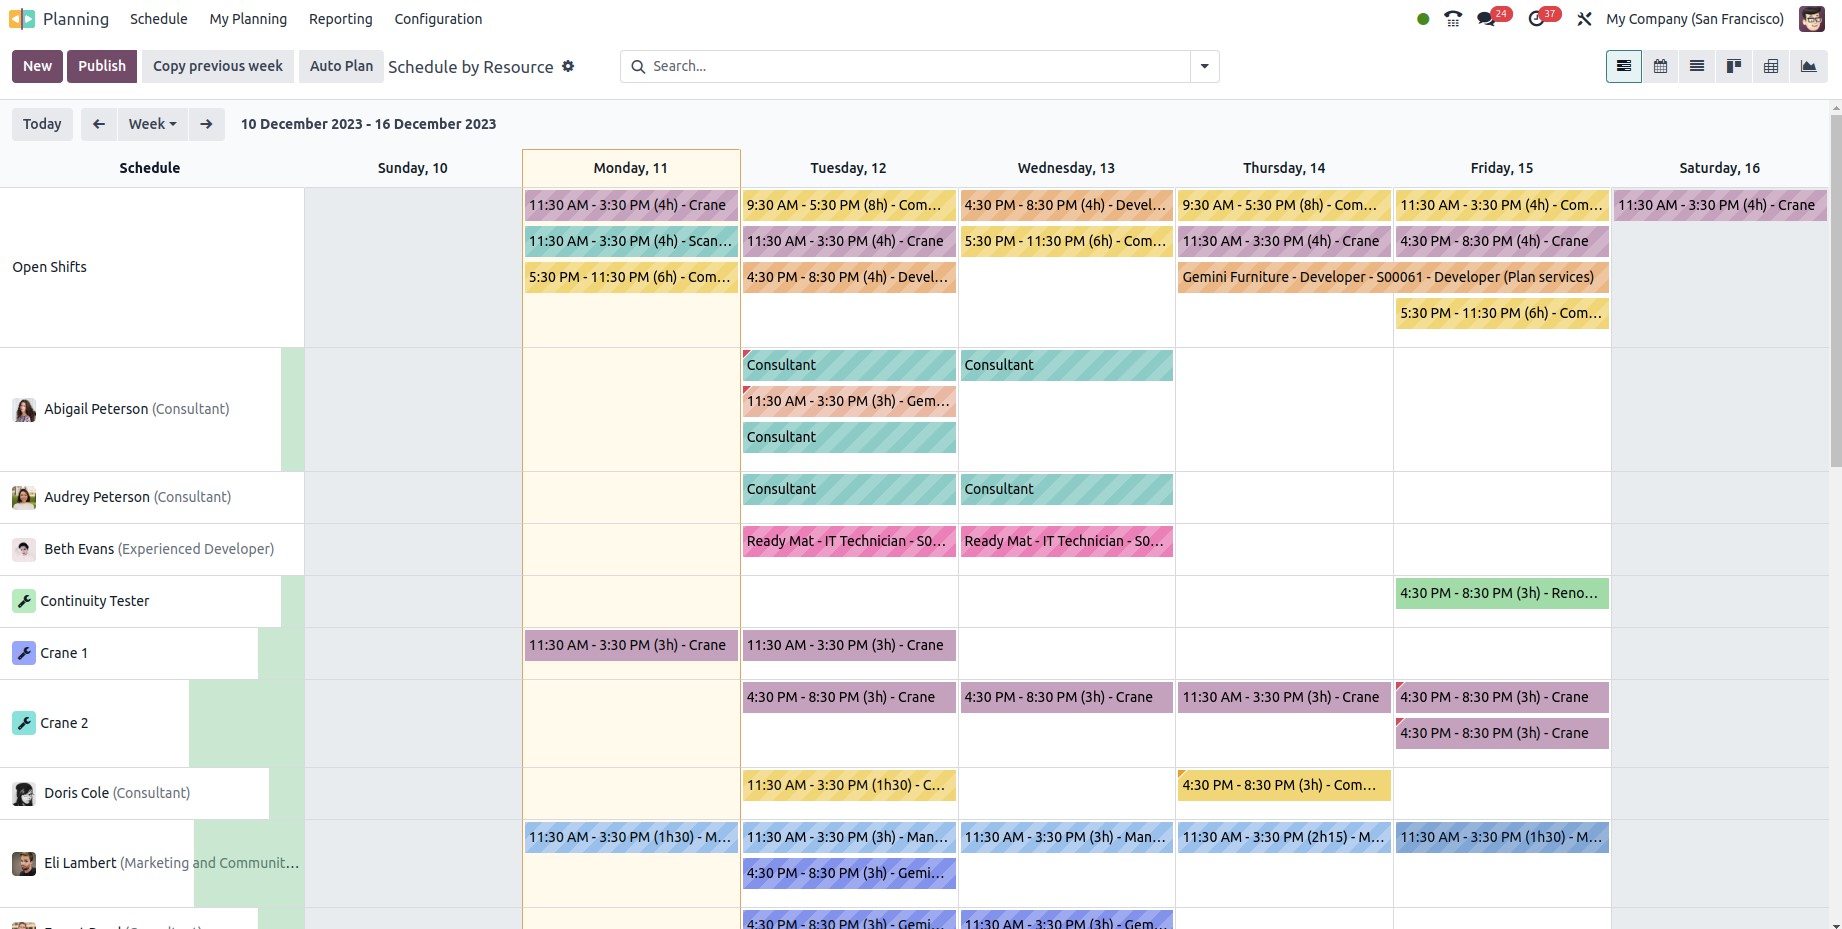Go to the previous week arrow
The image size is (1842, 929).
(x=98, y=124)
